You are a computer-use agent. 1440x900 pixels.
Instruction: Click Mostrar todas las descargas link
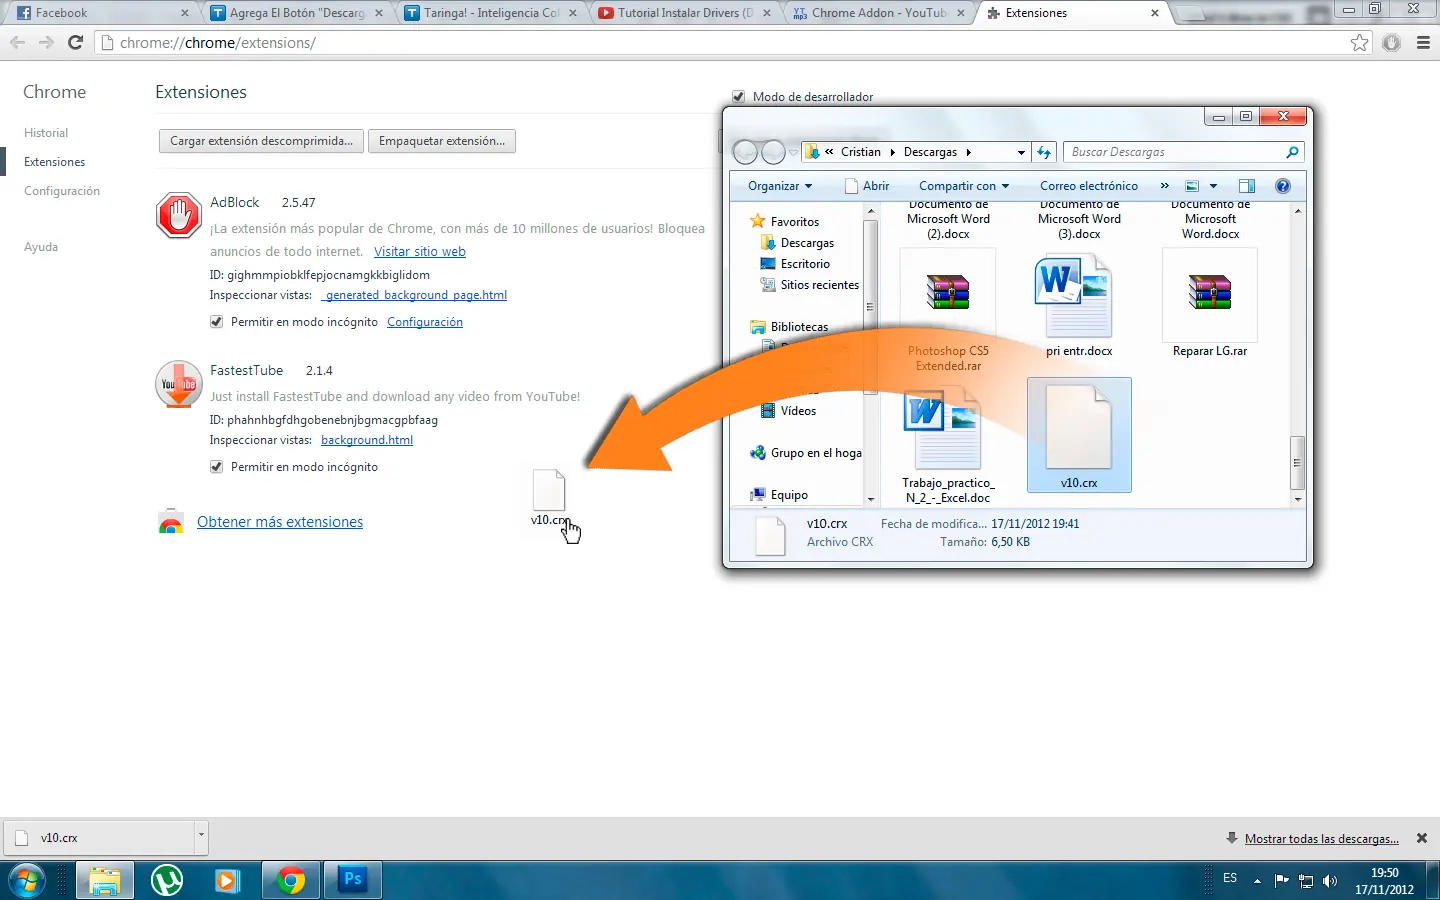tap(1321, 839)
